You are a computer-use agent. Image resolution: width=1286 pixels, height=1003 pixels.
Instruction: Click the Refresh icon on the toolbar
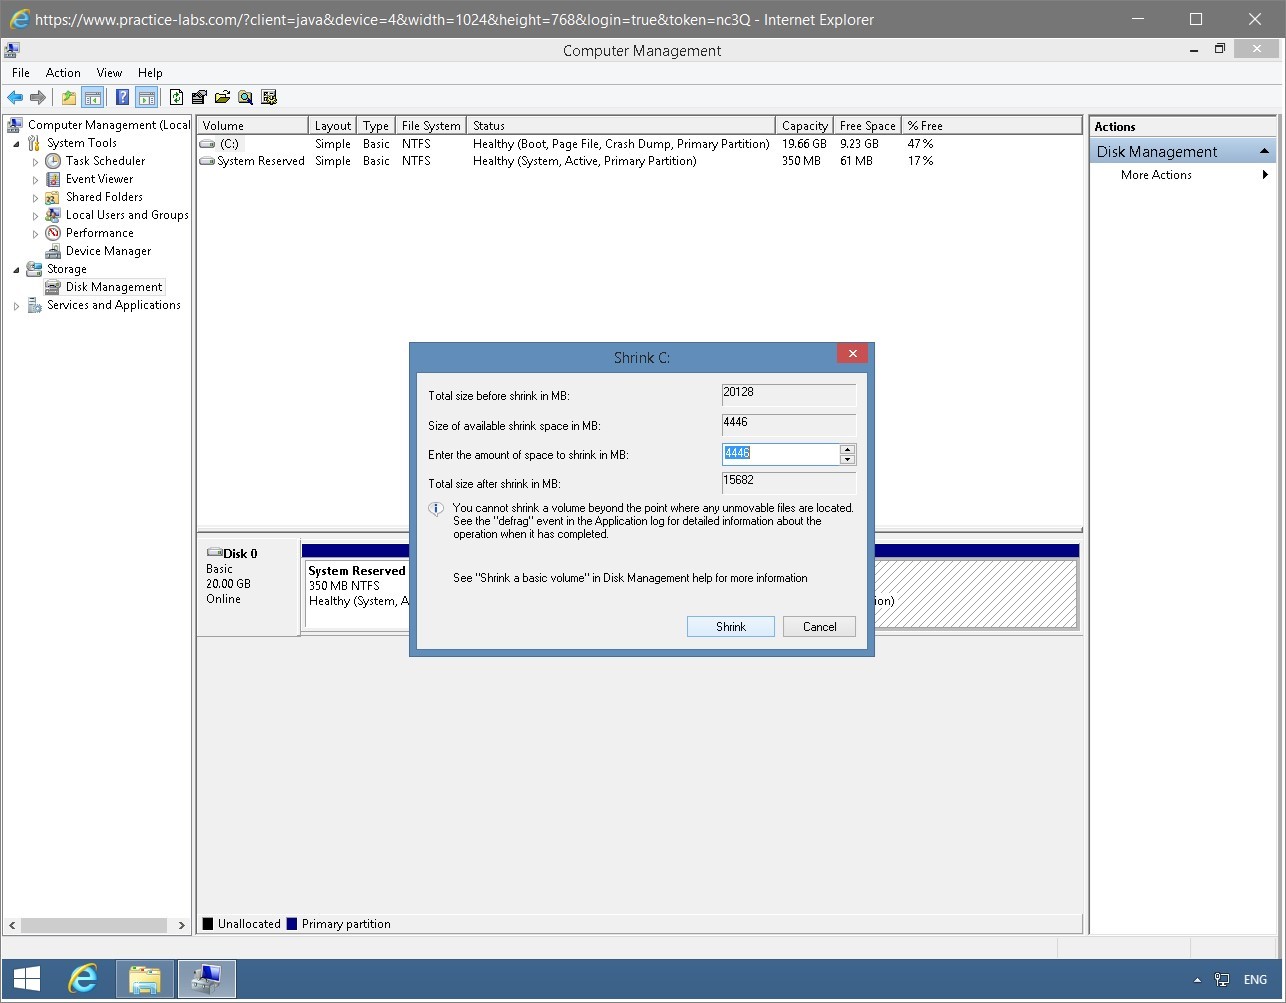pyautogui.click(x=177, y=97)
